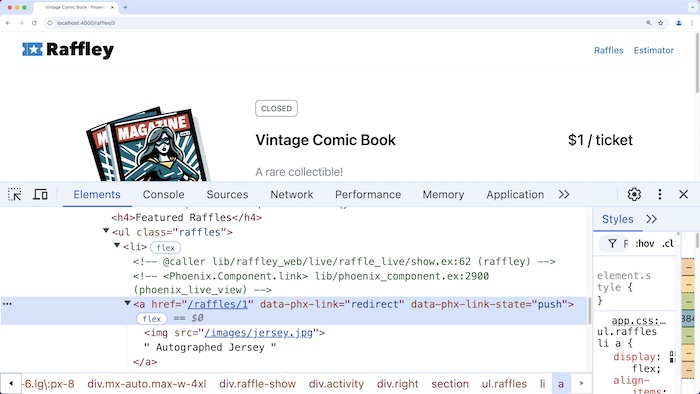
Task: Edit the display property in Styles
Action: [x=634, y=357]
